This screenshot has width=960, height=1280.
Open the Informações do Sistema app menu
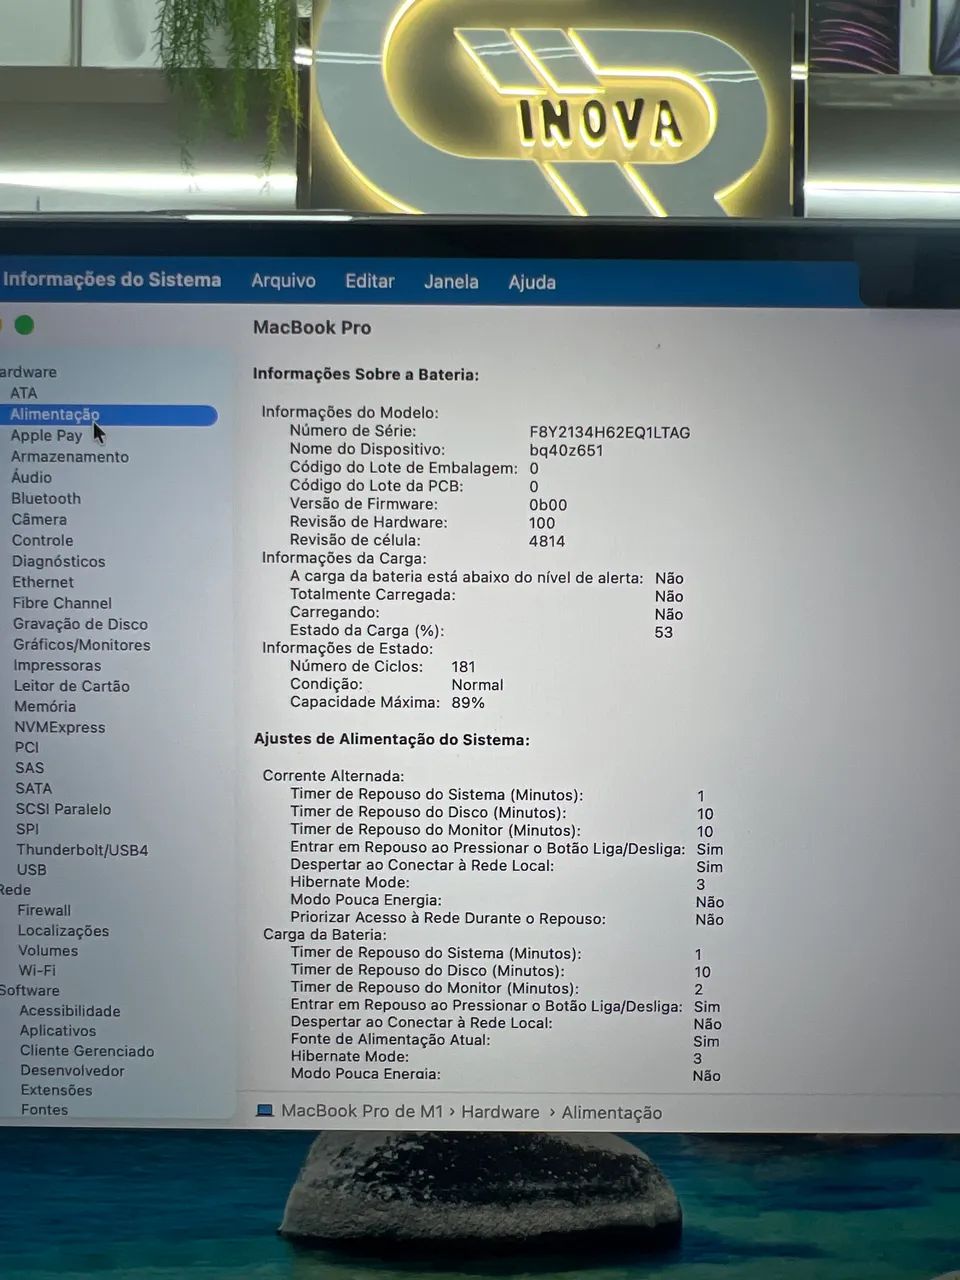[111, 279]
